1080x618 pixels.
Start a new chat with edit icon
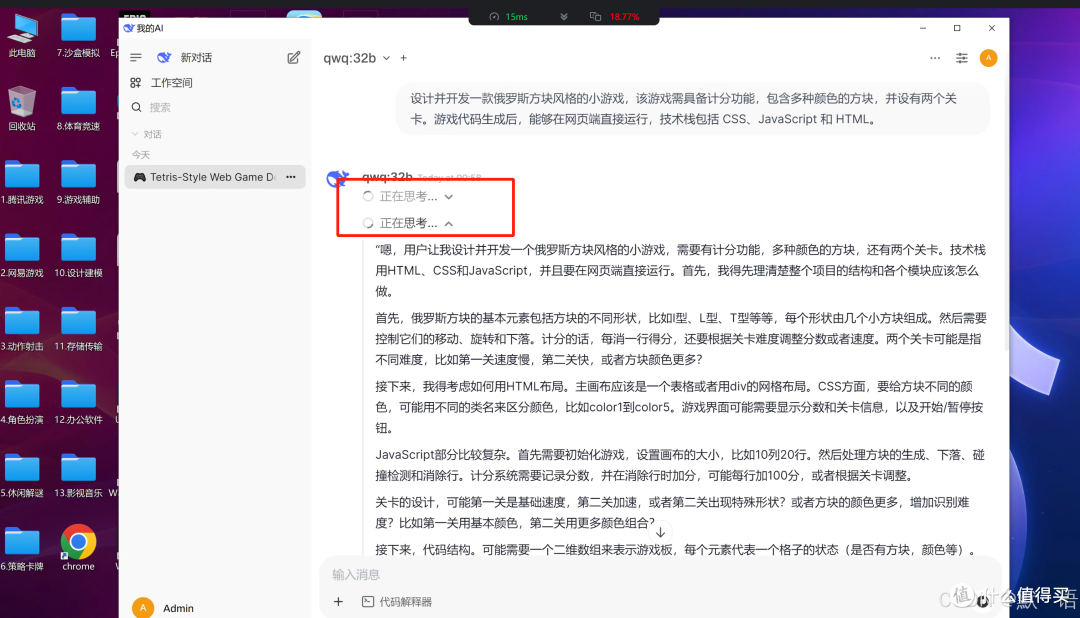293,58
